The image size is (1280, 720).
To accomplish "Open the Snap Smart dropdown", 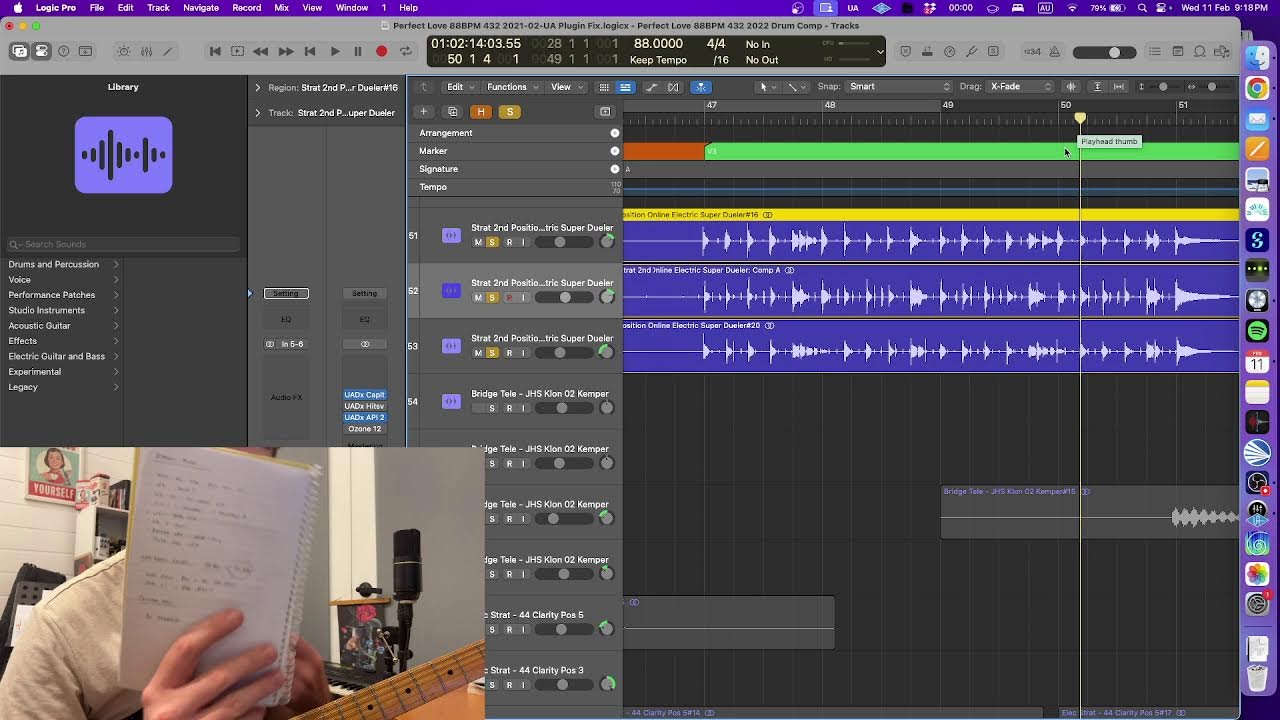I will coord(899,87).
